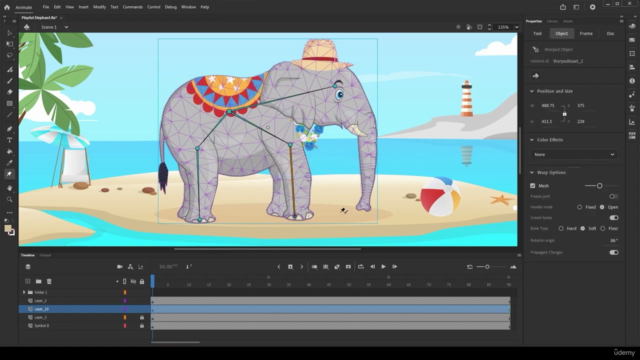This screenshot has width=640, height=360.
Task: Click the Center Stage icon
Action: click(458, 27)
